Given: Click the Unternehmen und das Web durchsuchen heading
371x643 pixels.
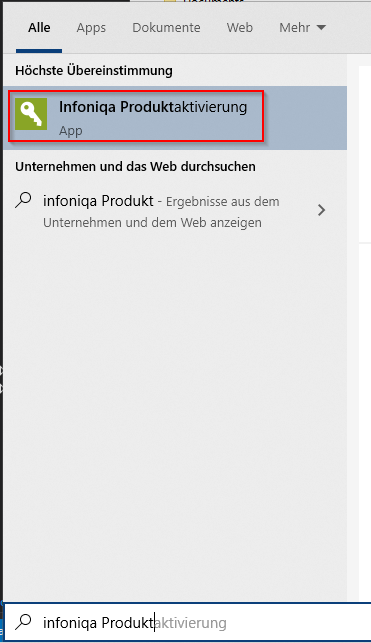Looking at the screenshot, I should [x=135, y=166].
